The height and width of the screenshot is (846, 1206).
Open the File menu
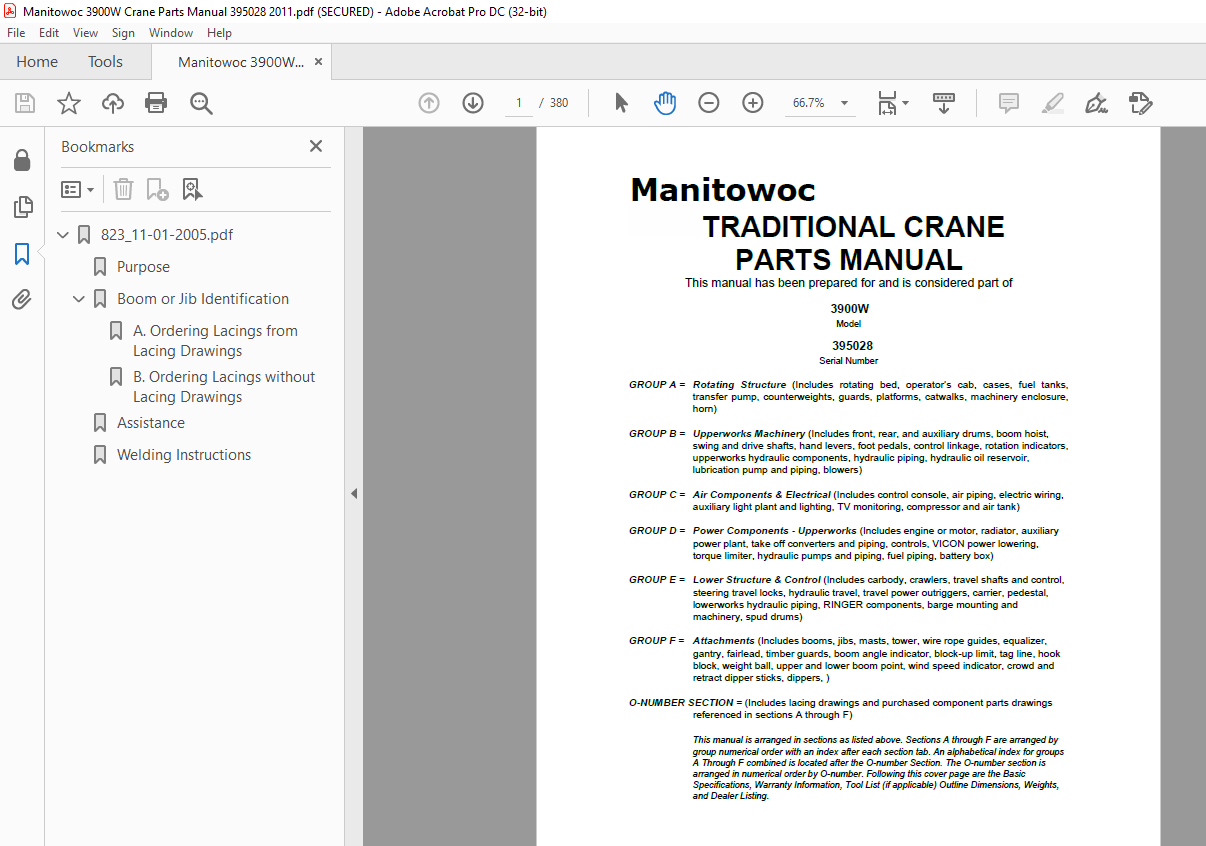16,33
